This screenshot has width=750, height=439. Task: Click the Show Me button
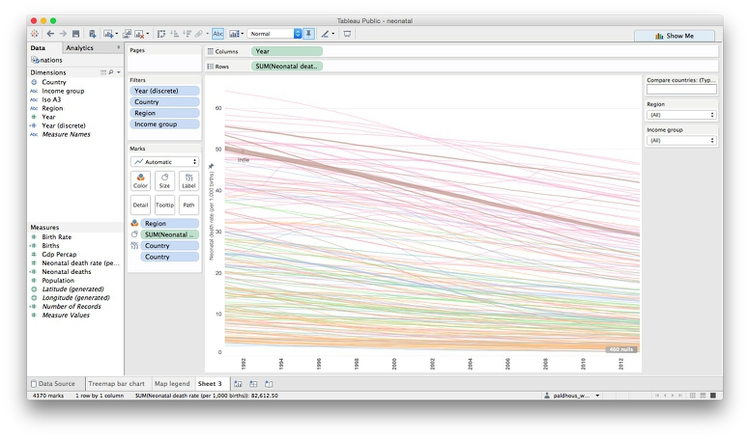[x=674, y=35]
